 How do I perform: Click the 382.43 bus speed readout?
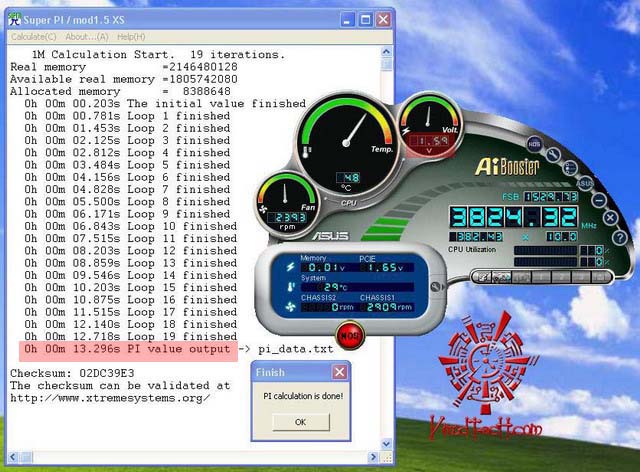coord(476,236)
